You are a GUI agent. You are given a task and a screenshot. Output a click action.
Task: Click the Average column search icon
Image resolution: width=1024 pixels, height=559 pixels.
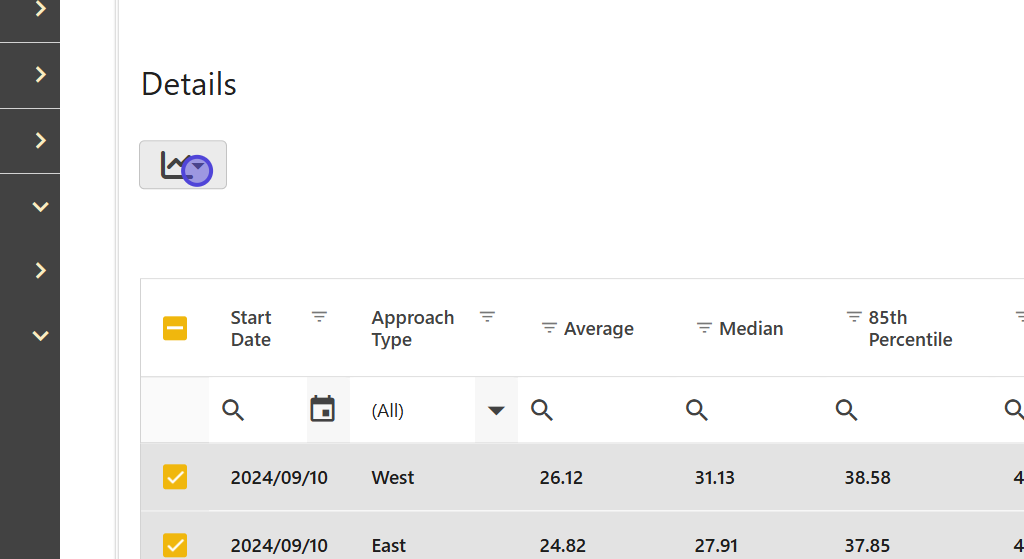pyautogui.click(x=542, y=410)
